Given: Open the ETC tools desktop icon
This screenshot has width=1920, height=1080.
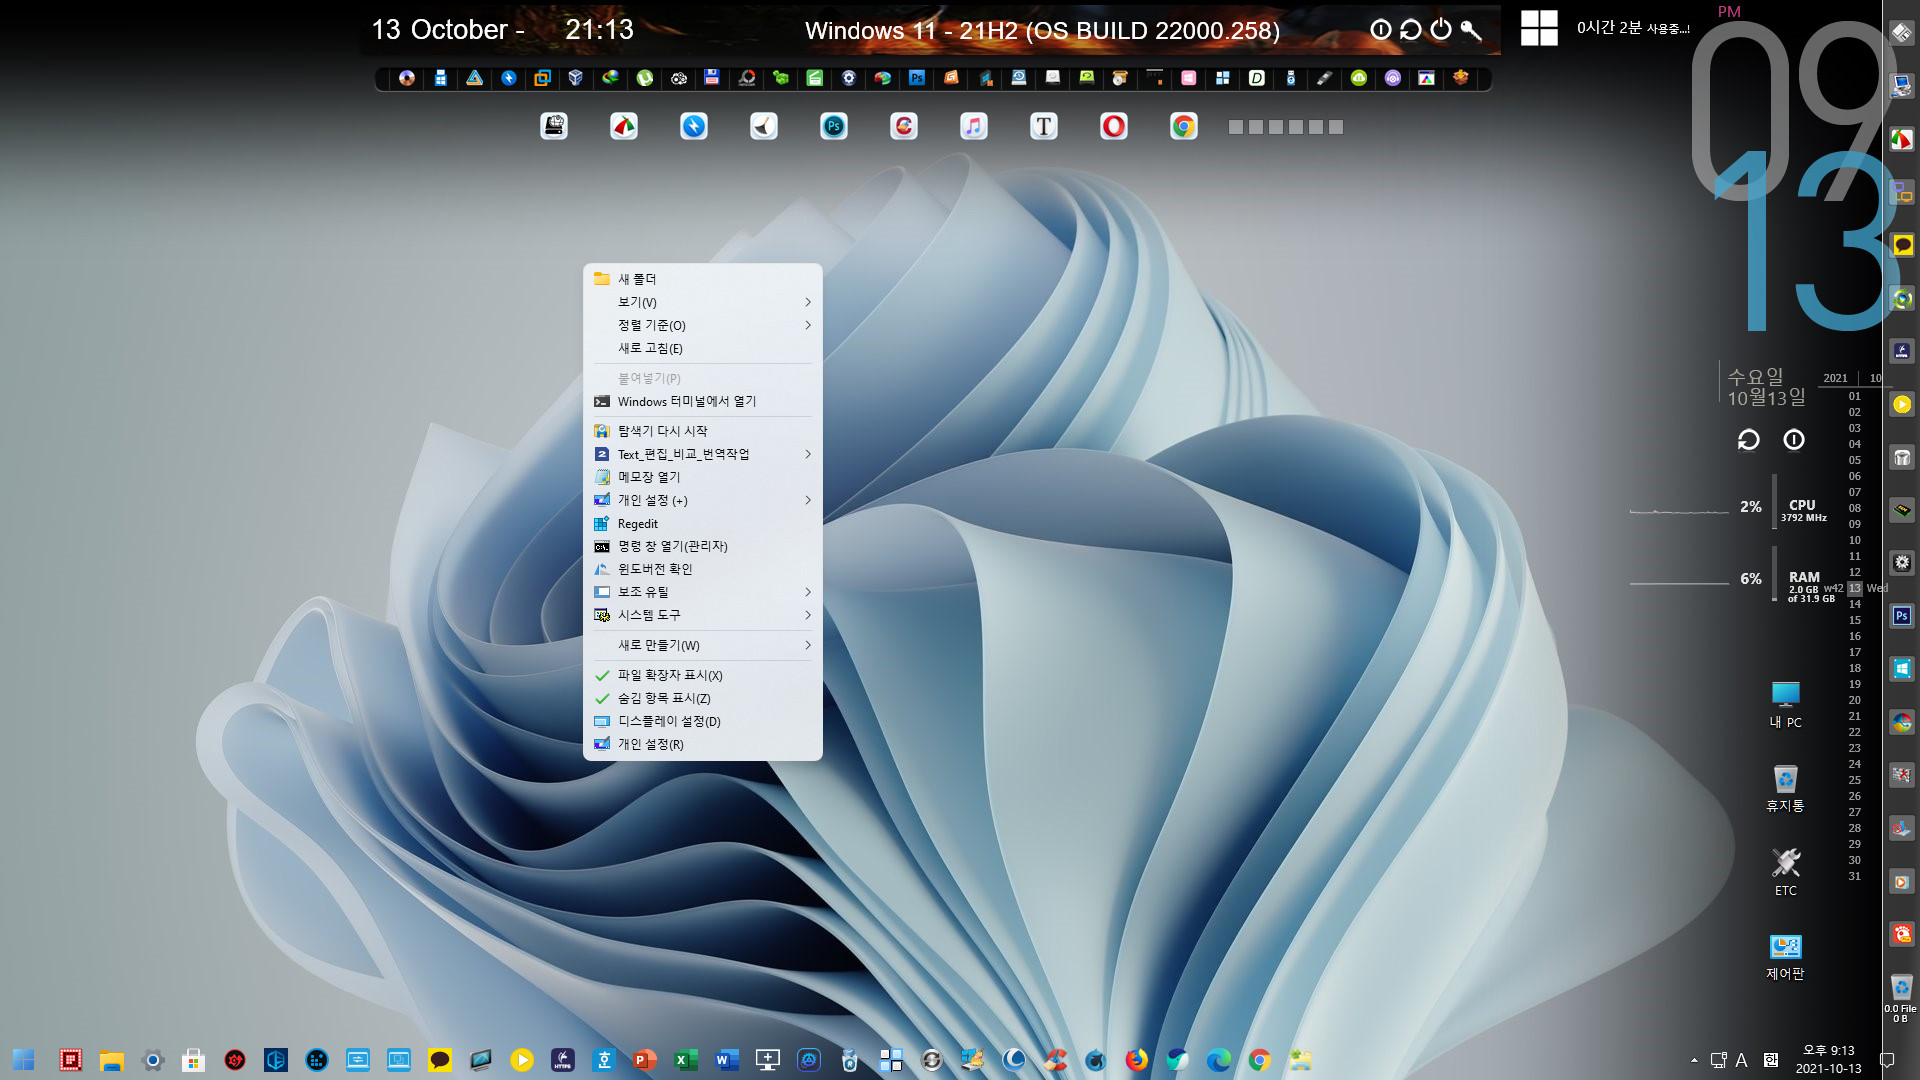Looking at the screenshot, I should [x=1785, y=871].
